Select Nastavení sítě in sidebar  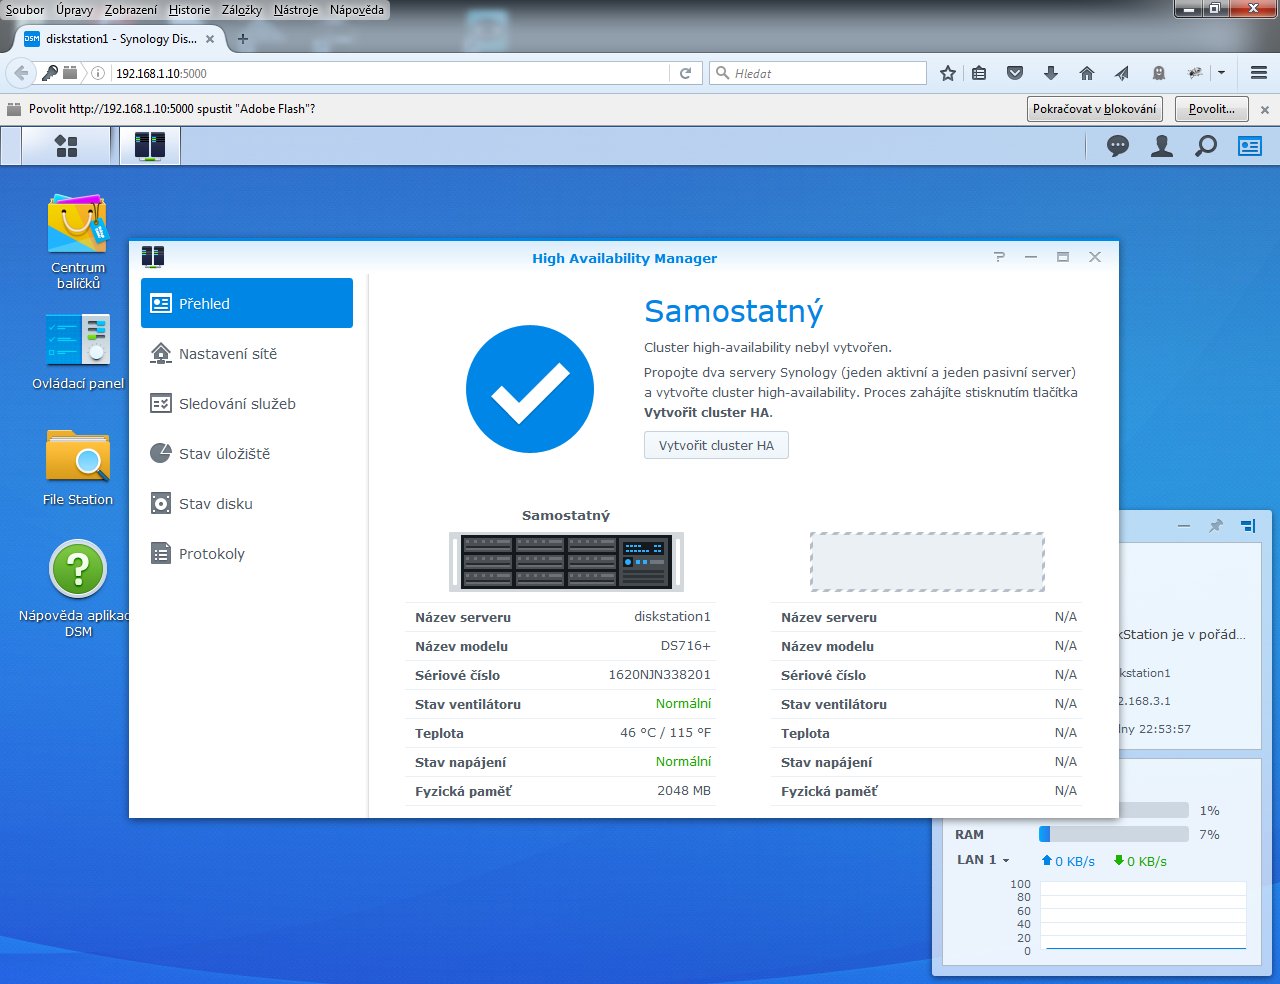228,354
